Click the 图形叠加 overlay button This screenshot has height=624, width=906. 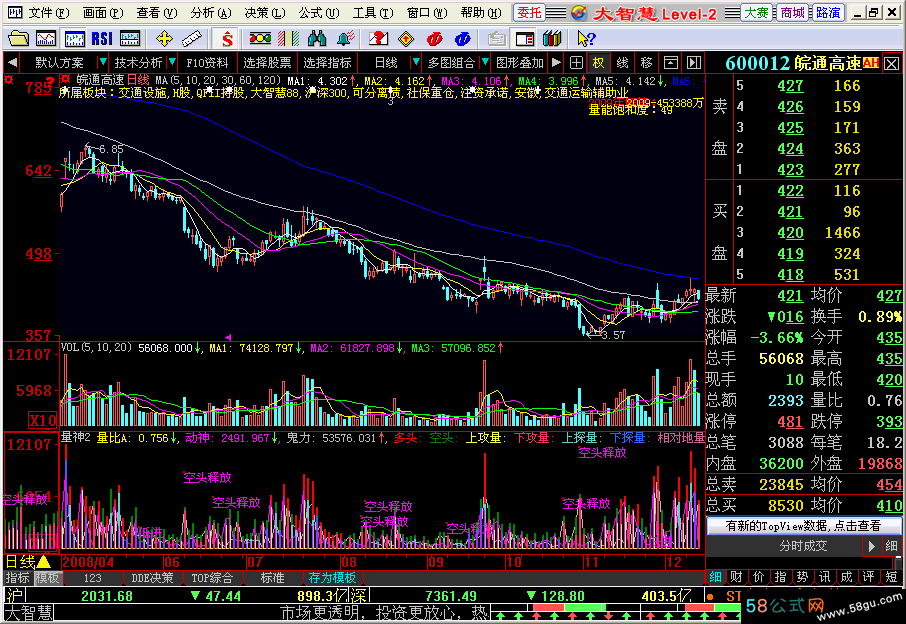click(x=519, y=62)
